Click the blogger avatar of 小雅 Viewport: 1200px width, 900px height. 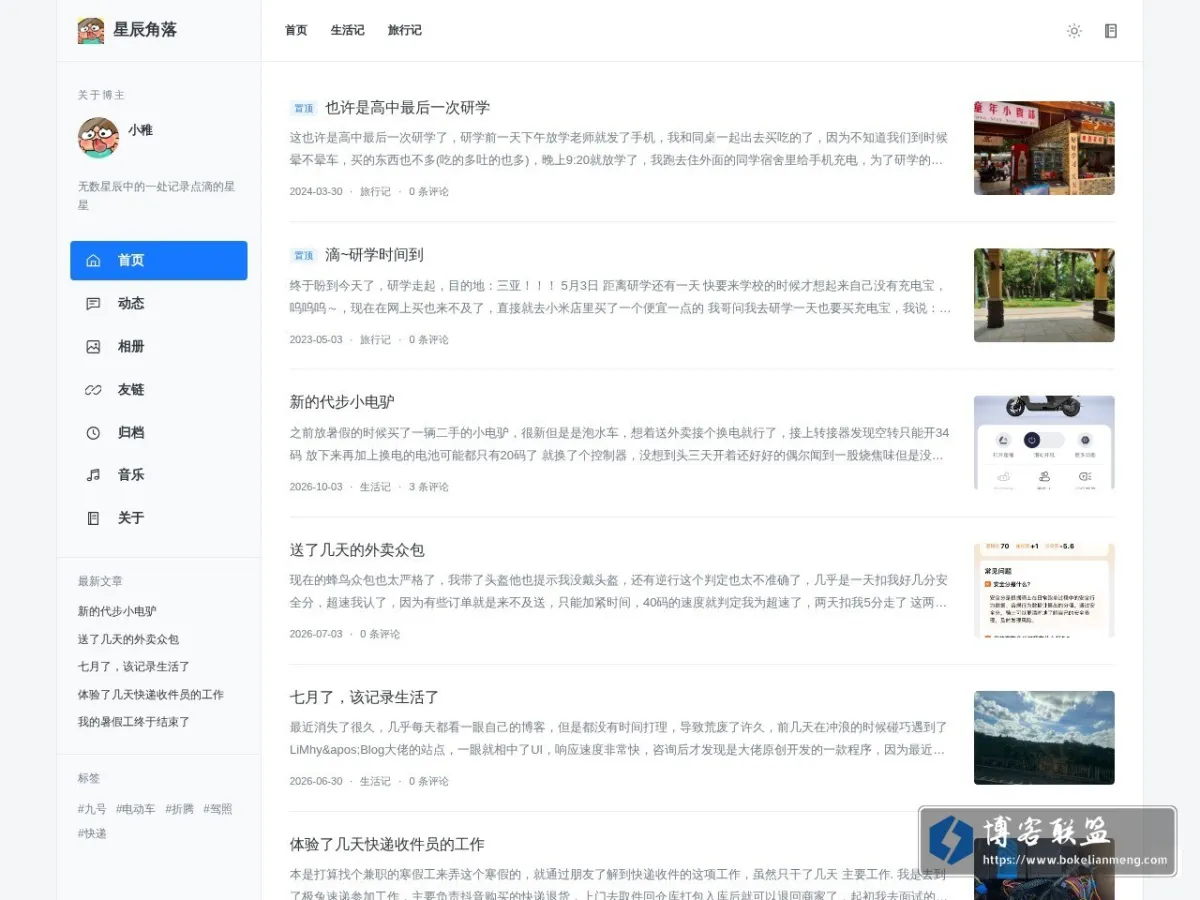(x=98, y=138)
